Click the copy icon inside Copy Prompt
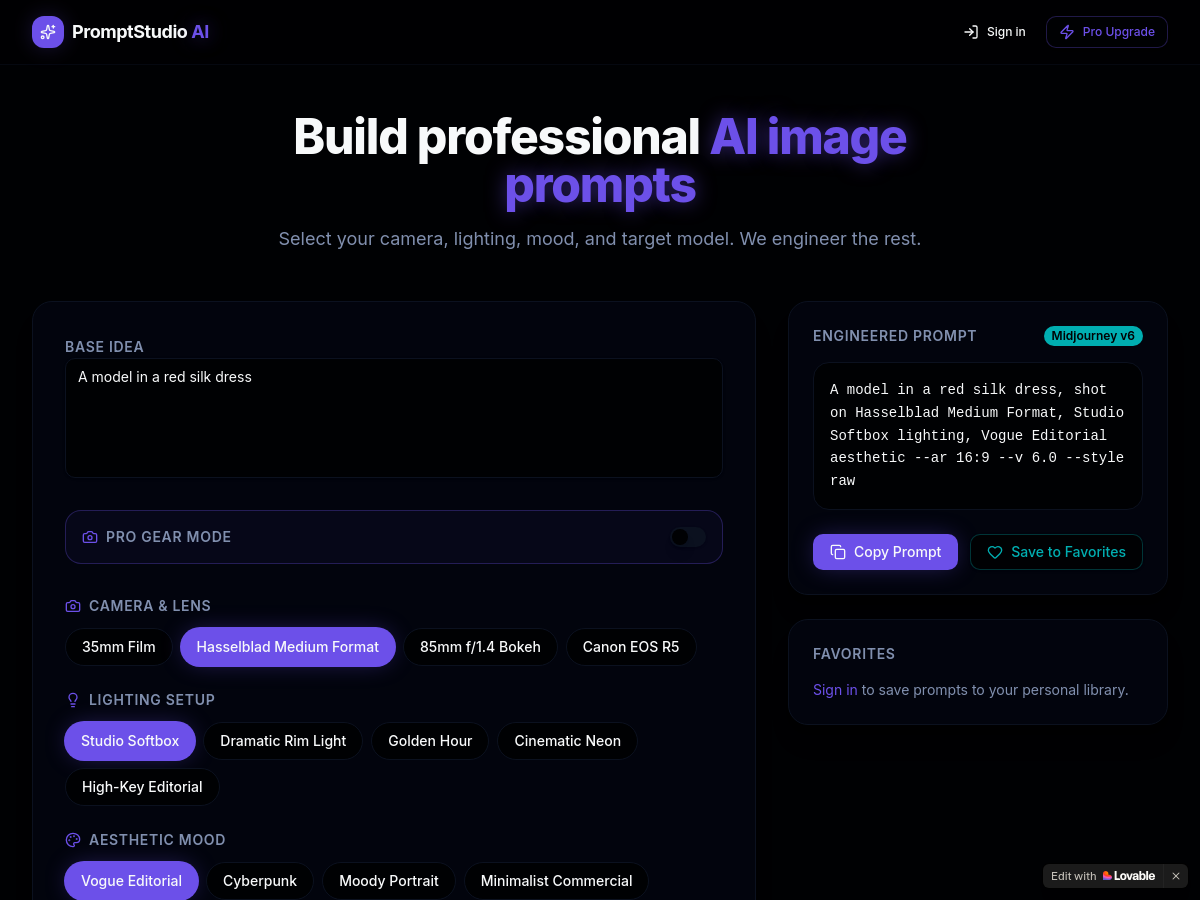Image resolution: width=1200 pixels, height=900 pixels. (x=838, y=552)
